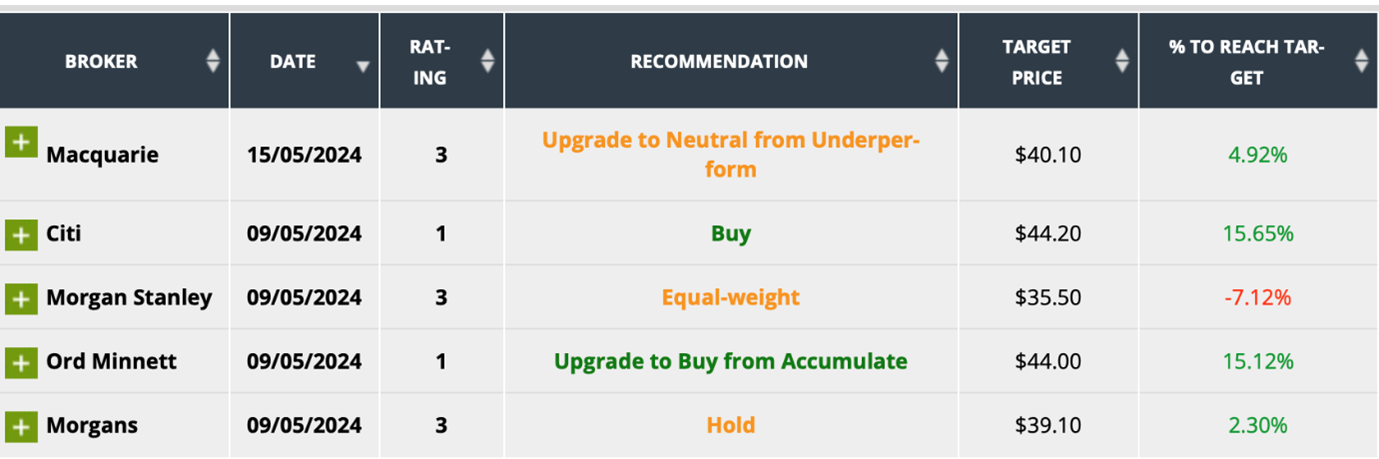
Task: Click the Broker column header
Action: tap(101, 61)
